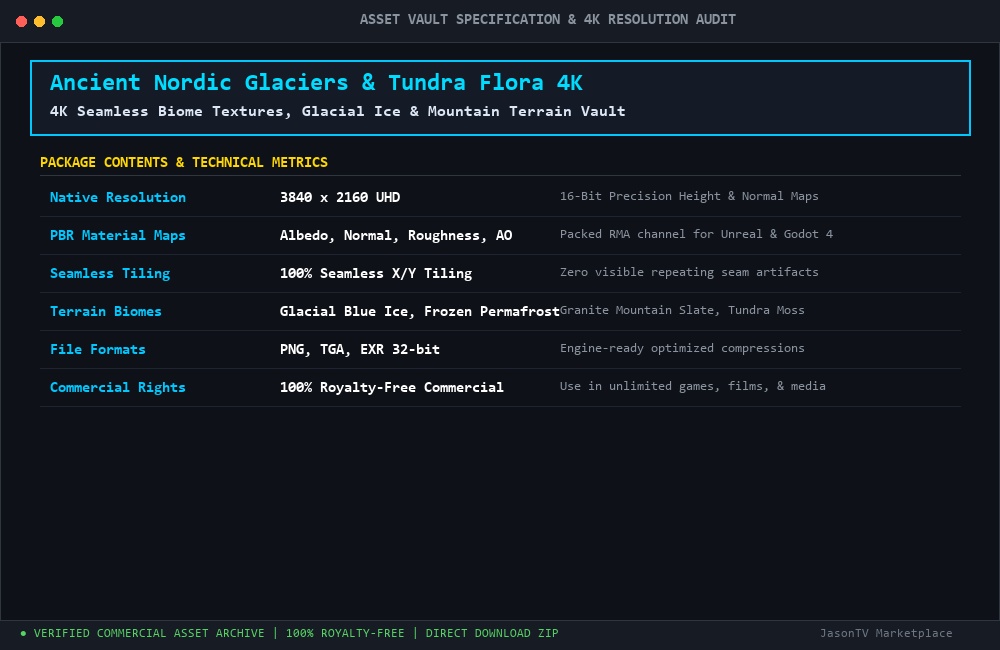Click the subtitle '4K Seamless Biome Textures, Glacial Ice & Mountain Terrain Vault'
Viewport: 1000px width, 650px height.
(337, 111)
